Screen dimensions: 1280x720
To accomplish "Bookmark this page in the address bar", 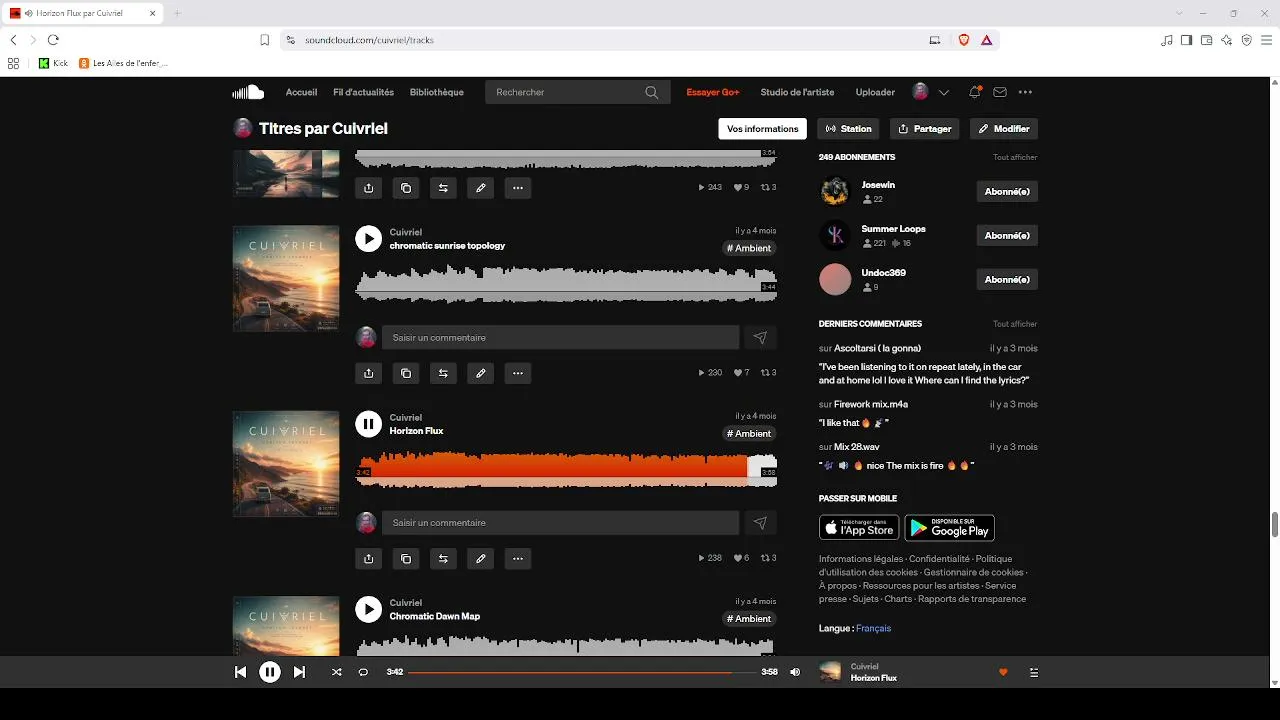I will [x=265, y=40].
